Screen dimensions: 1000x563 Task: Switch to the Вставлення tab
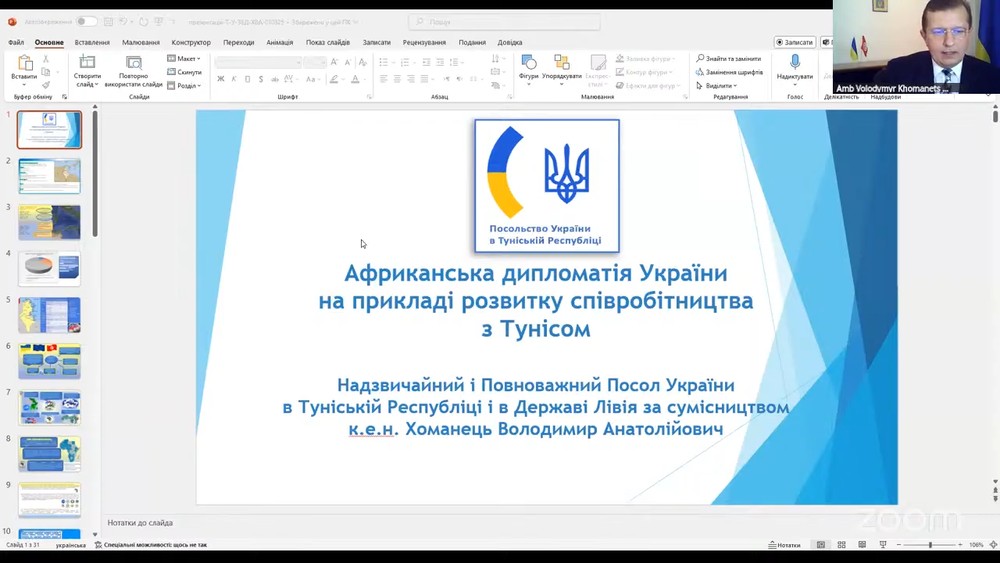click(x=92, y=42)
